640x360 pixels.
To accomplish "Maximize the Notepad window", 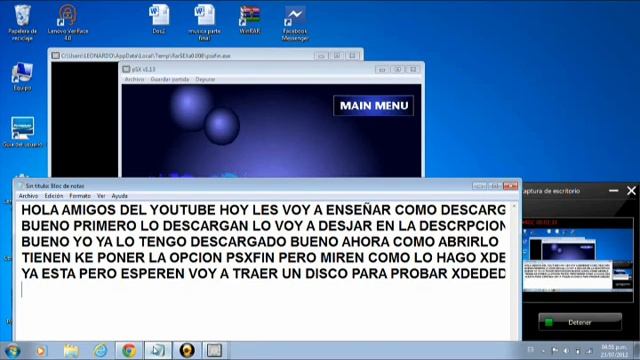I will point(495,186).
